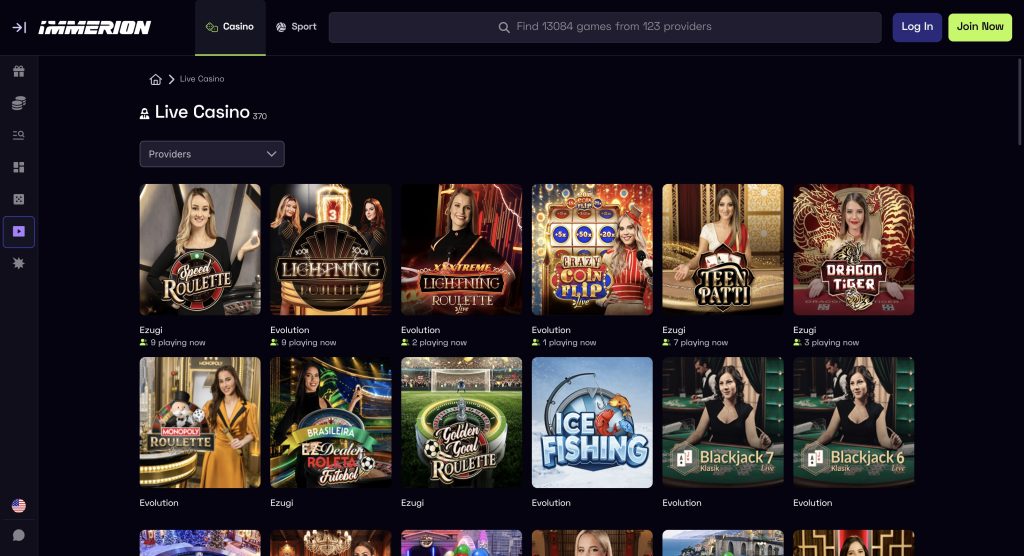Open XXXtreme Lightning Roulette thumbnail
The height and width of the screenshot is (556, 1024).
coord(461,250)
